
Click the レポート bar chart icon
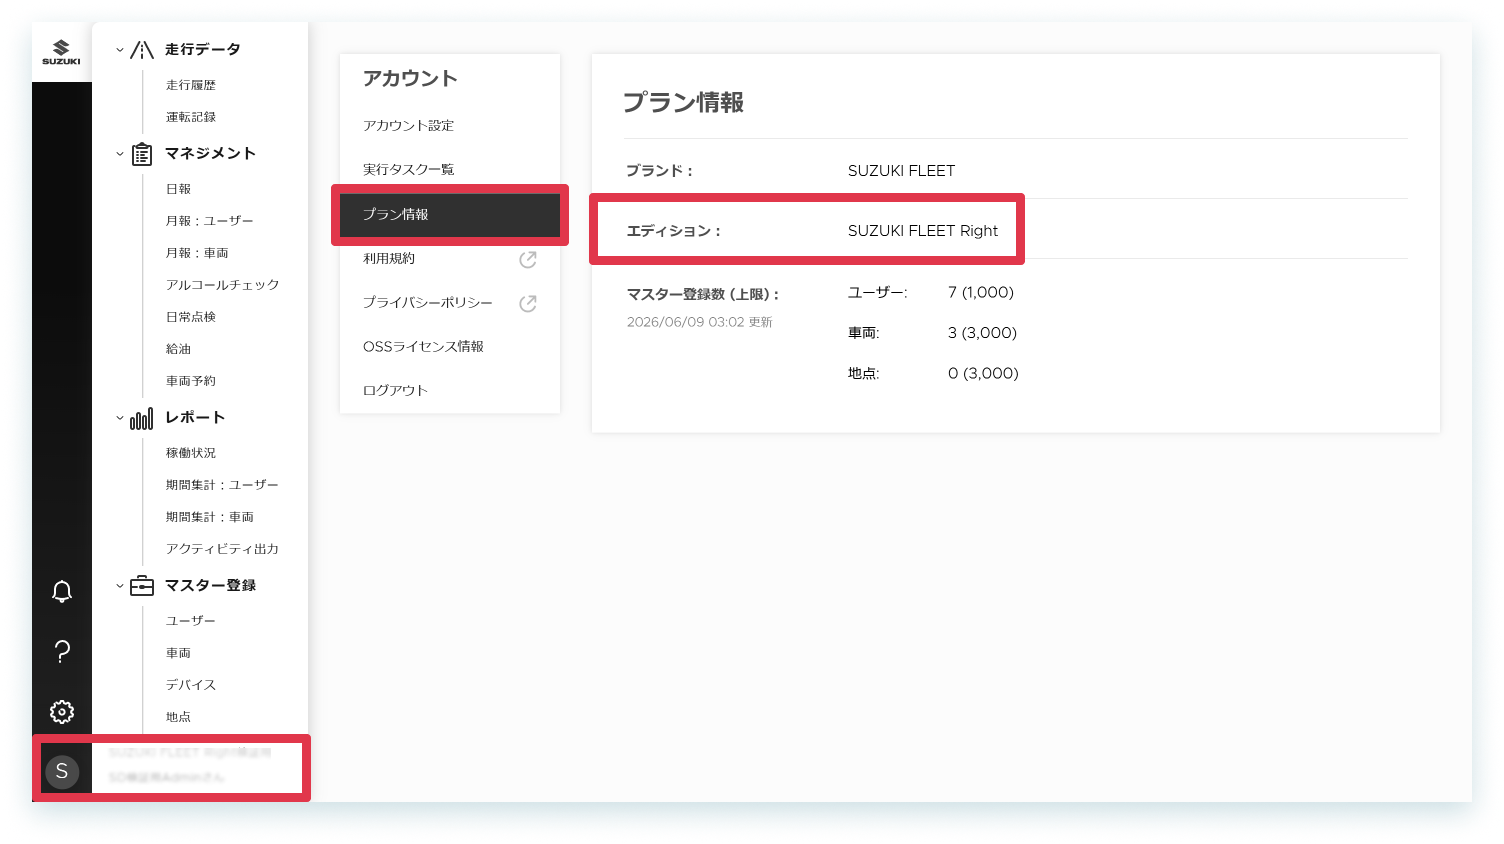point(142,418)
